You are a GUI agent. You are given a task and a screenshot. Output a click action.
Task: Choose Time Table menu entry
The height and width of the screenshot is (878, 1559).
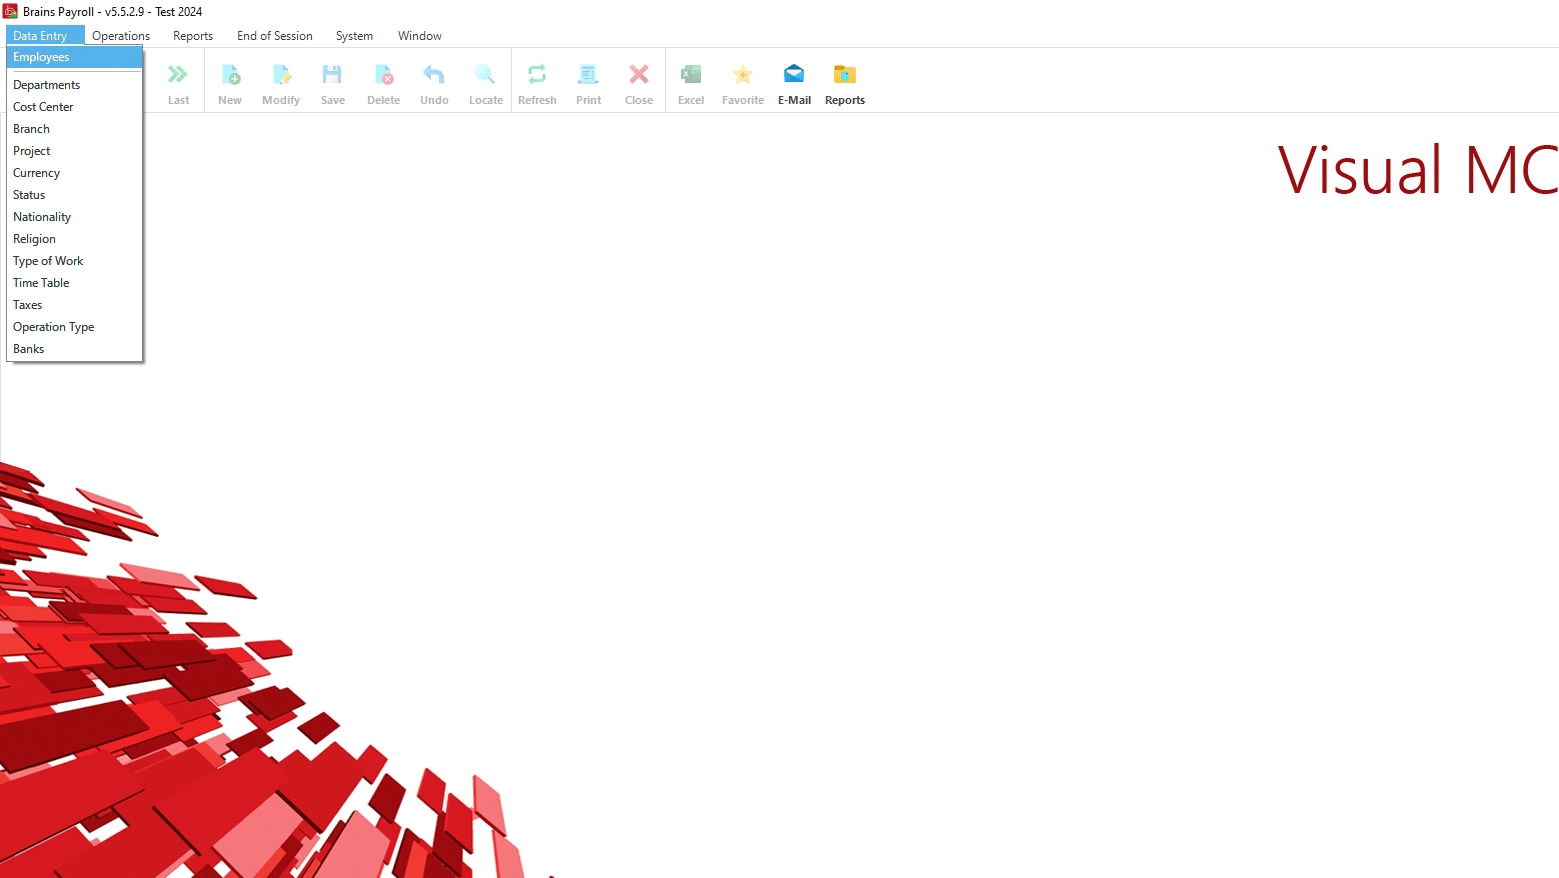(74, 283)
